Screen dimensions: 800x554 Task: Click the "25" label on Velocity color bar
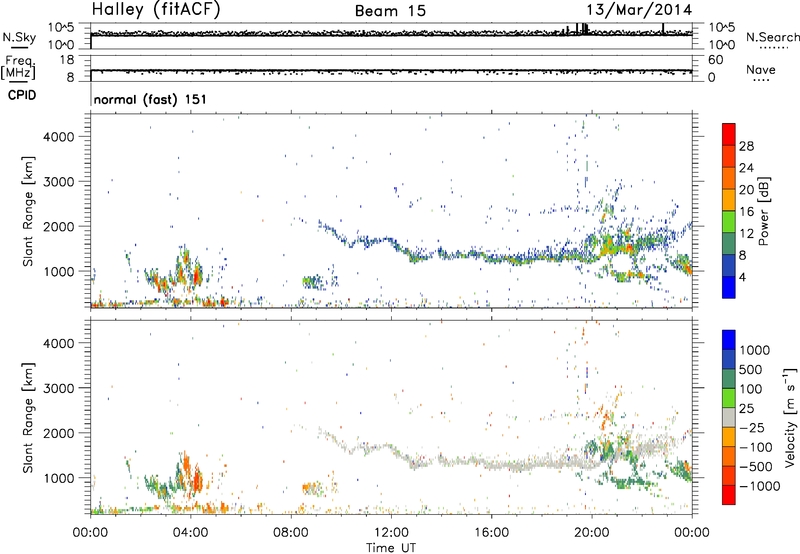(x=746, y=408)
